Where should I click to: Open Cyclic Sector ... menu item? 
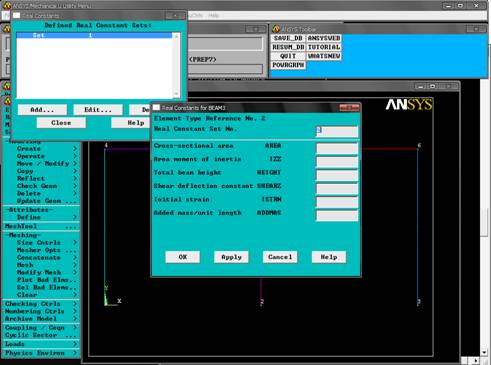42,335
